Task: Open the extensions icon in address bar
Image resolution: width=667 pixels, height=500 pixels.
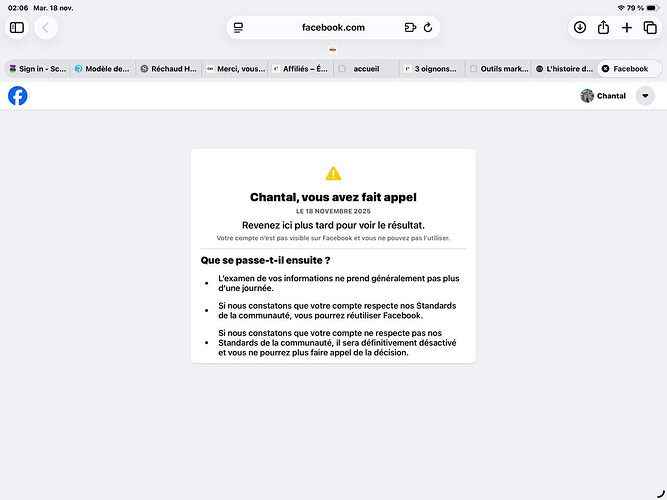Action: 410,28
